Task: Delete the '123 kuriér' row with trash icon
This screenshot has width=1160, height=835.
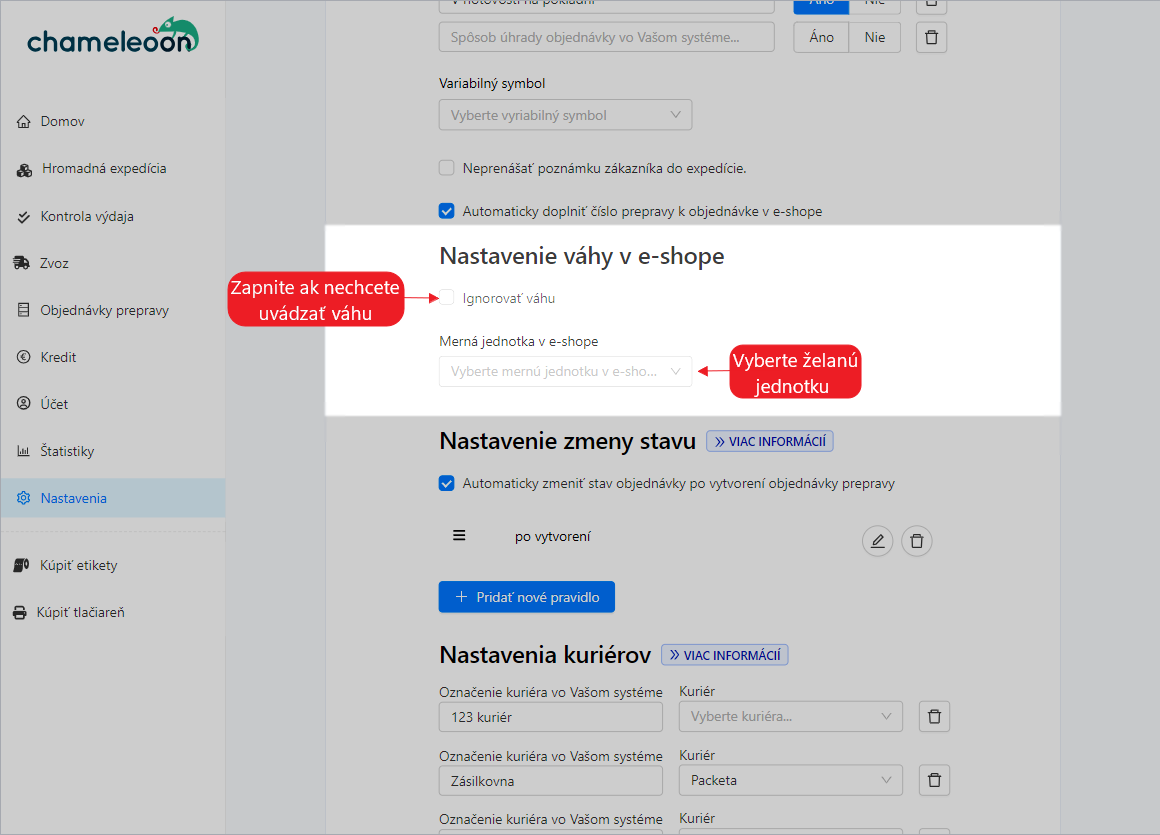Action: click(934, 717)
